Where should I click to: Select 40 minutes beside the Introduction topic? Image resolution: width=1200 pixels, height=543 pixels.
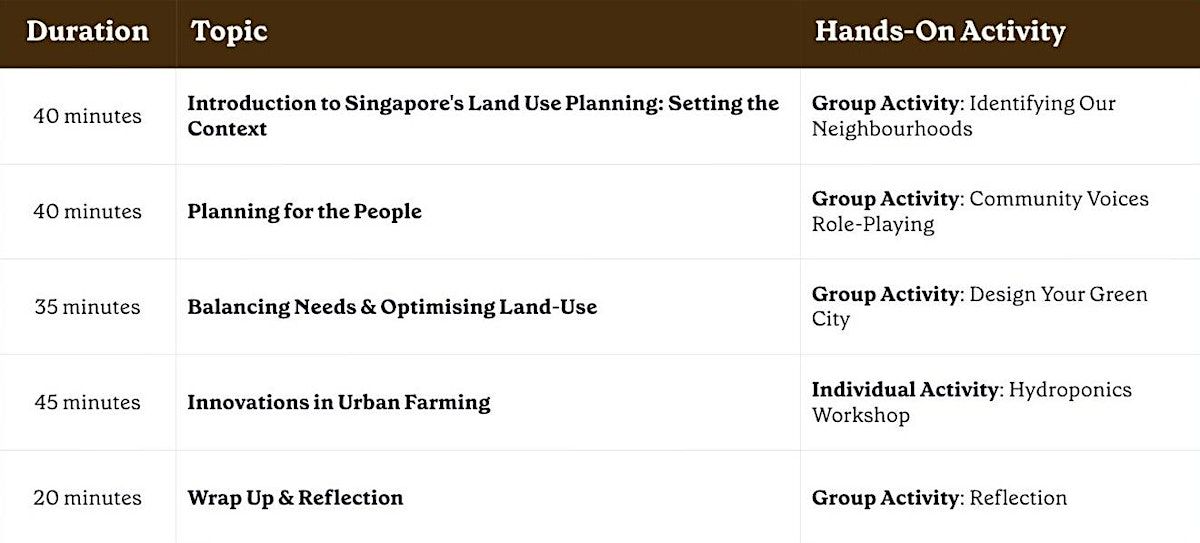pyautogui.click(x=87, y=116)
